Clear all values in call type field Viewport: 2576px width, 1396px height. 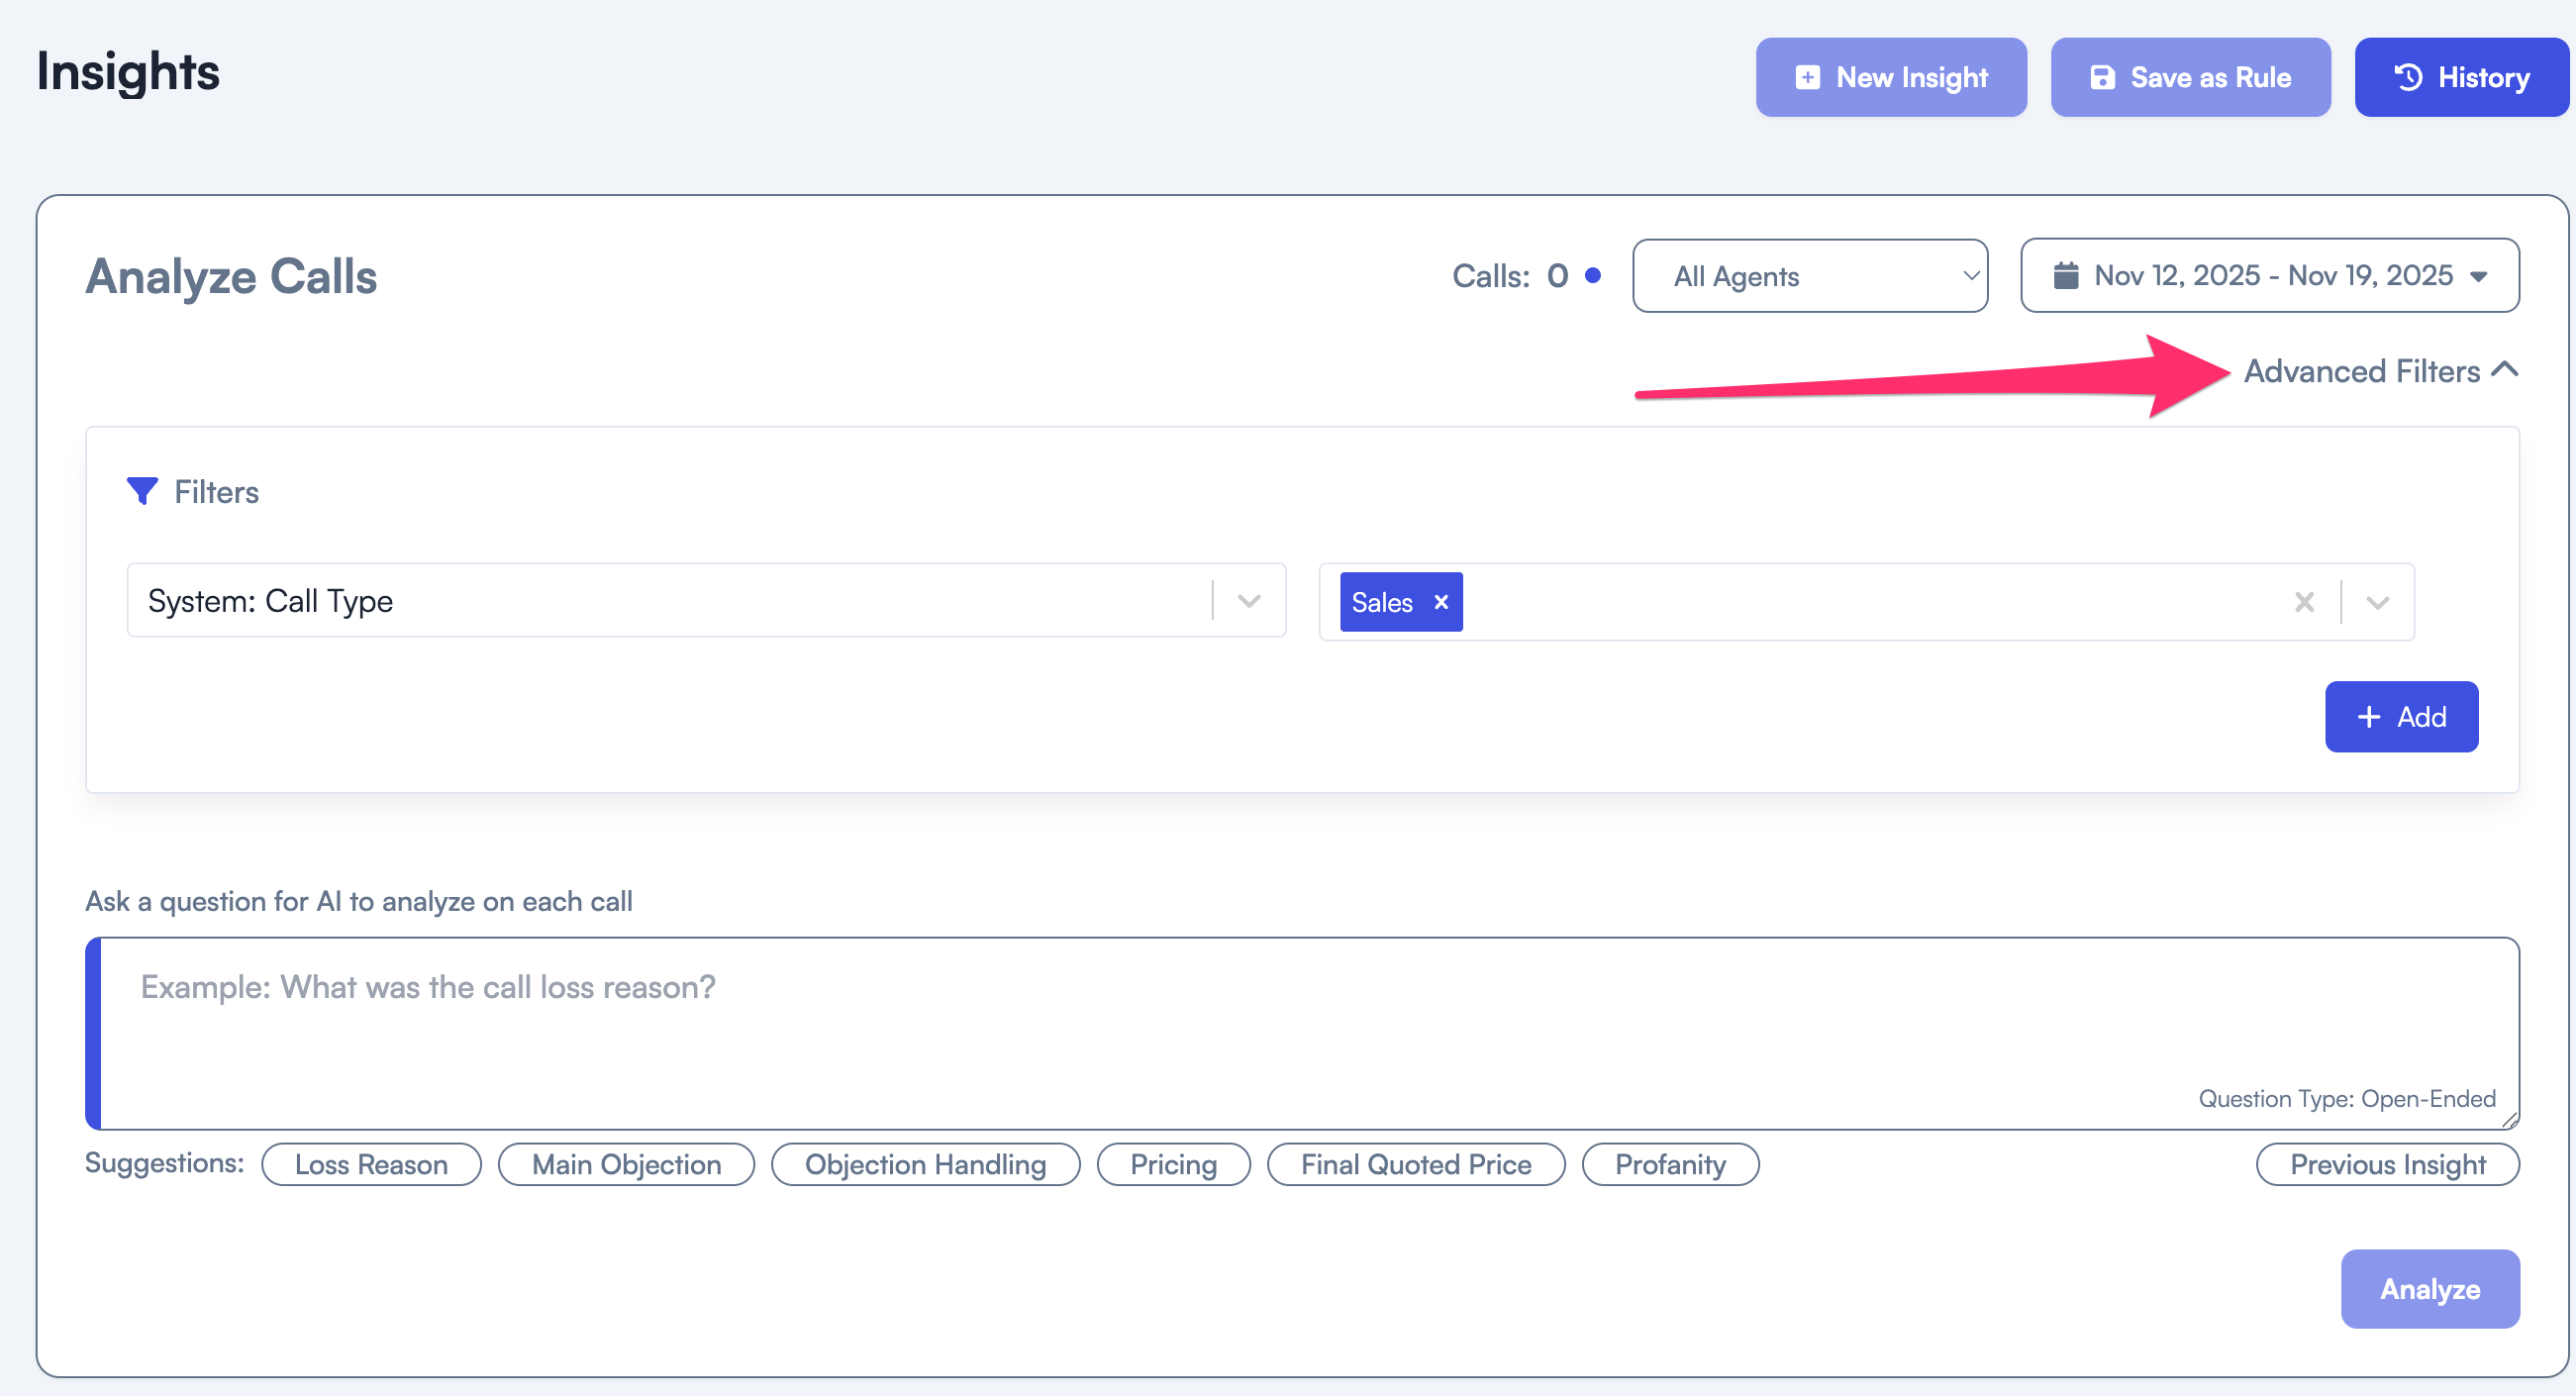2303,602
